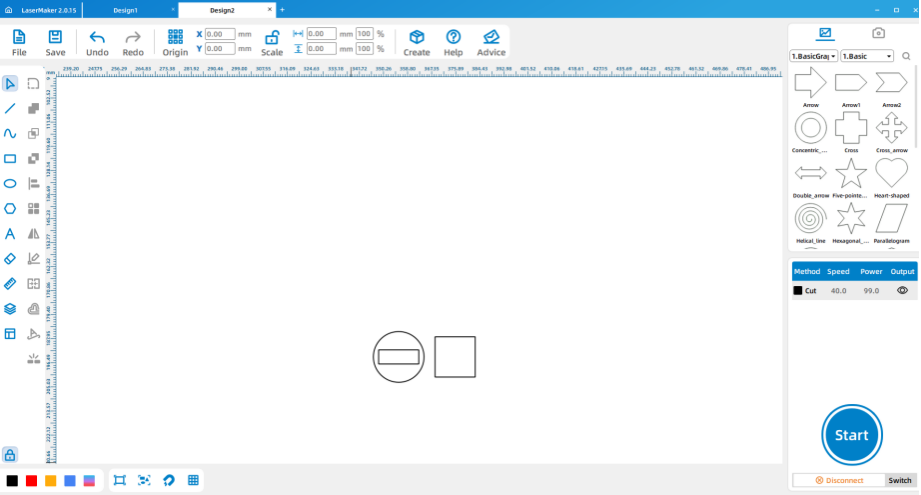Switch to the Design1 tab

click(126, 10)
